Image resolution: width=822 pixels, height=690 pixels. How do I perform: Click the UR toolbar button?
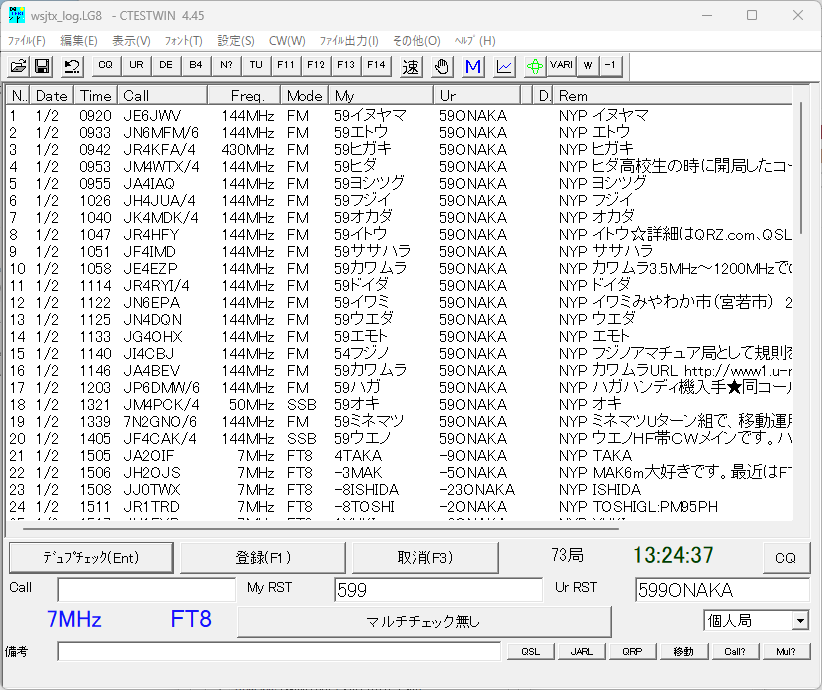pos(136,66)
